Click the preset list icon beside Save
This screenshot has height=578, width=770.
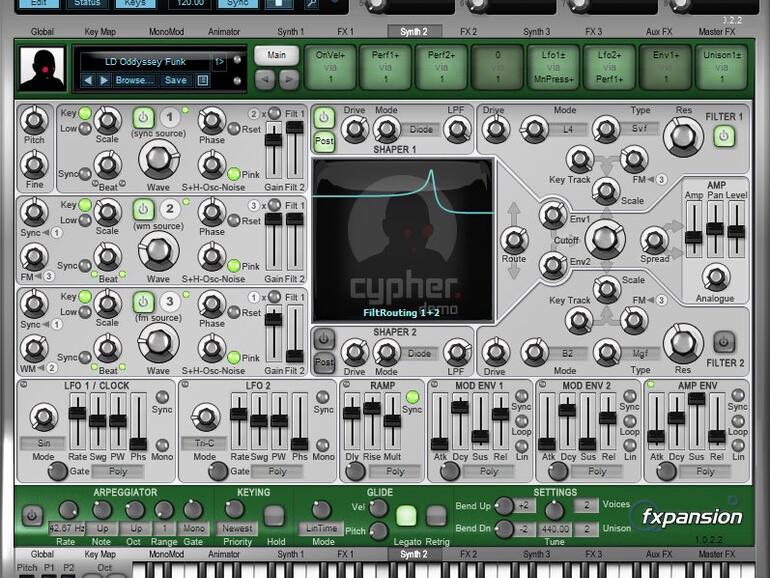[203, 80]
